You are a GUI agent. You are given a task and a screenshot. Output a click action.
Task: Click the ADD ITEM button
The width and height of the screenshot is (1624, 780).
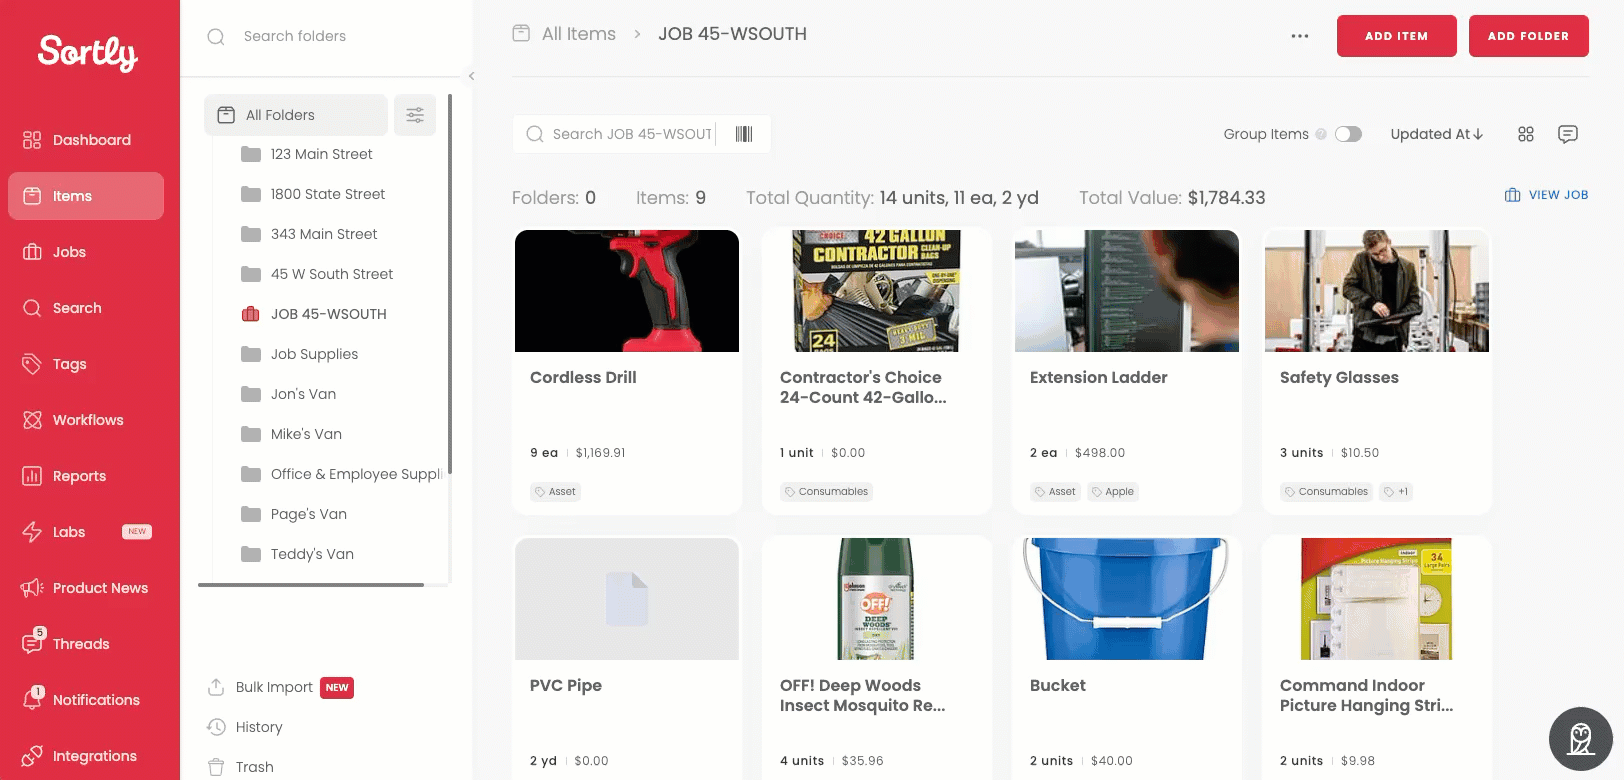pyautogui.click(x=1397, y=36)
